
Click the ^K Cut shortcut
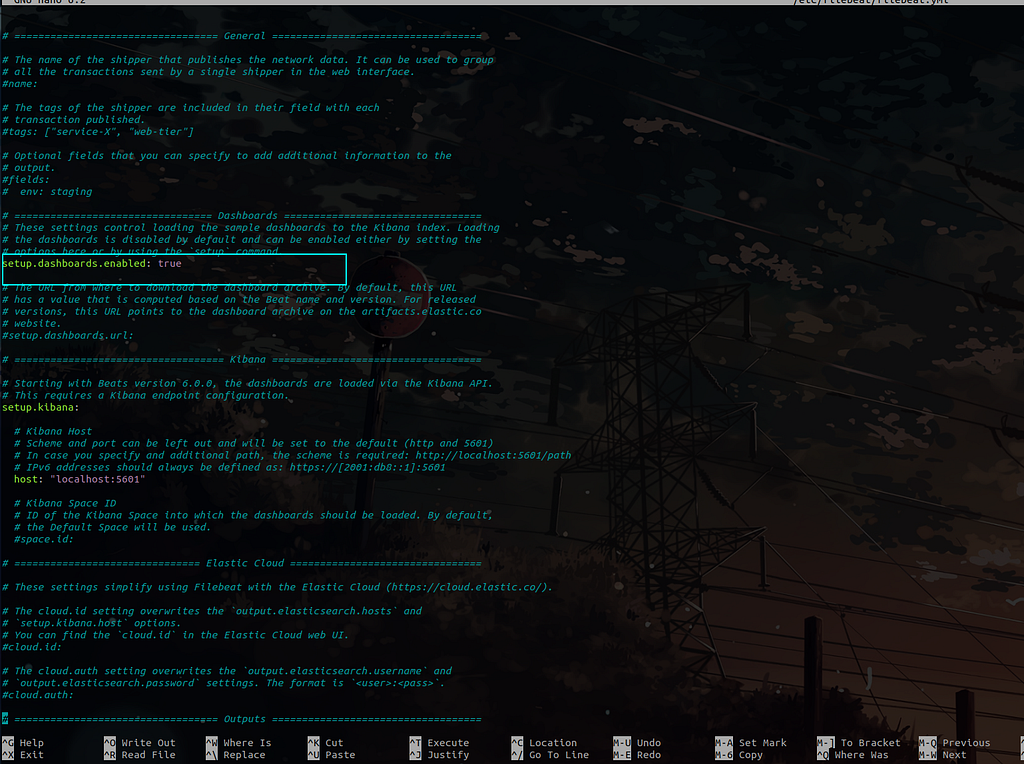point(325,743)
